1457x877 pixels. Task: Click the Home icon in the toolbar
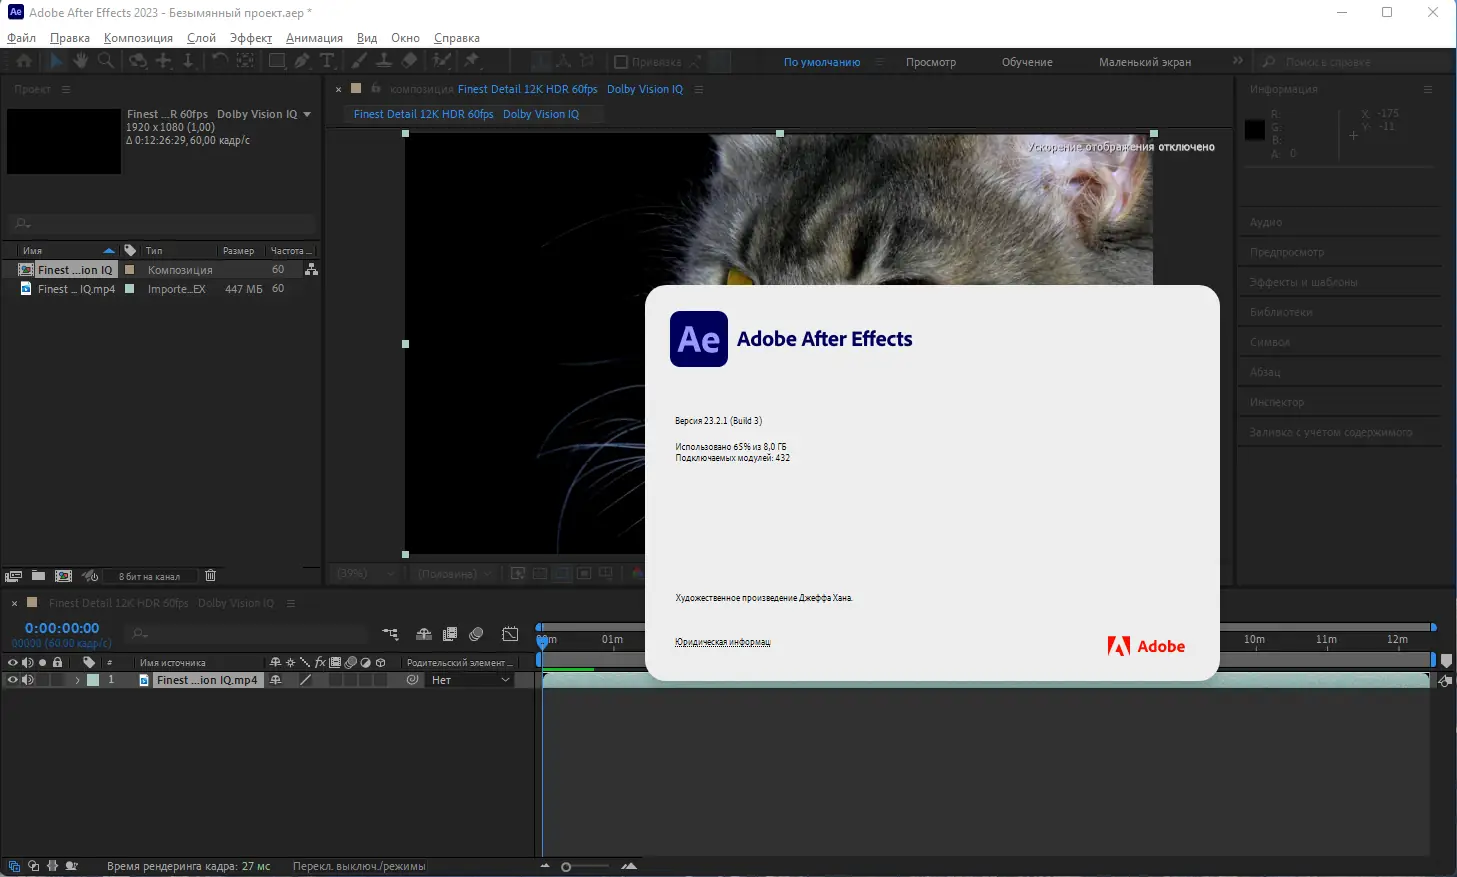tap(22, 61)
